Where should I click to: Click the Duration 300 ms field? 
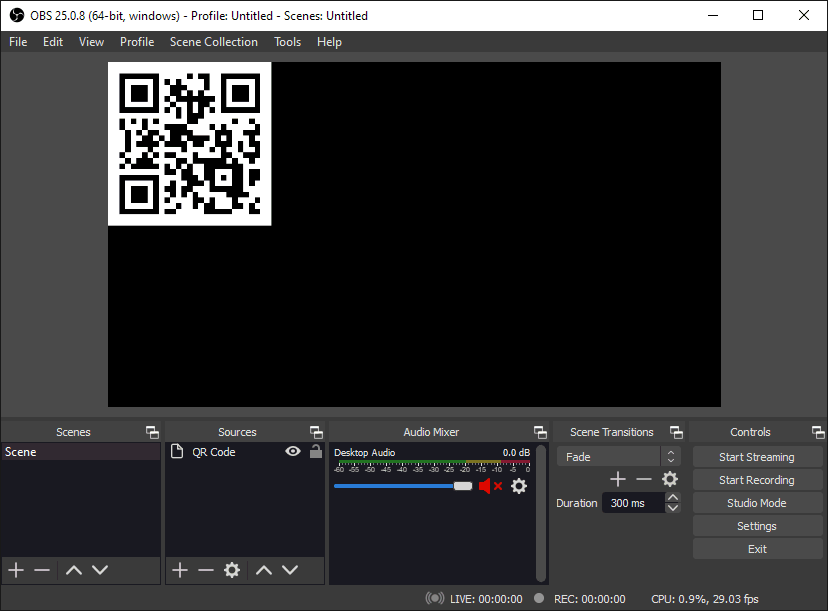634,503
